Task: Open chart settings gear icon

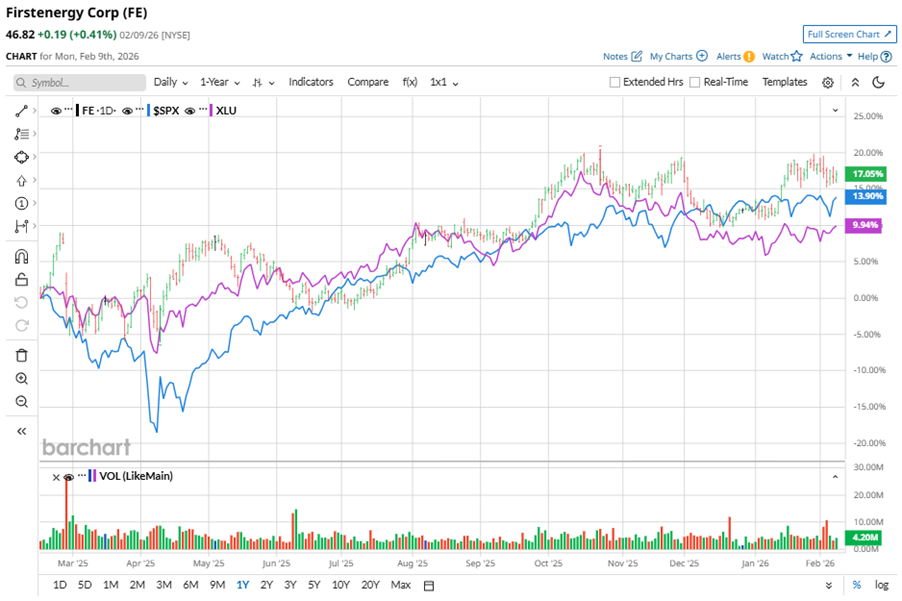Action: tap(828, 83)
